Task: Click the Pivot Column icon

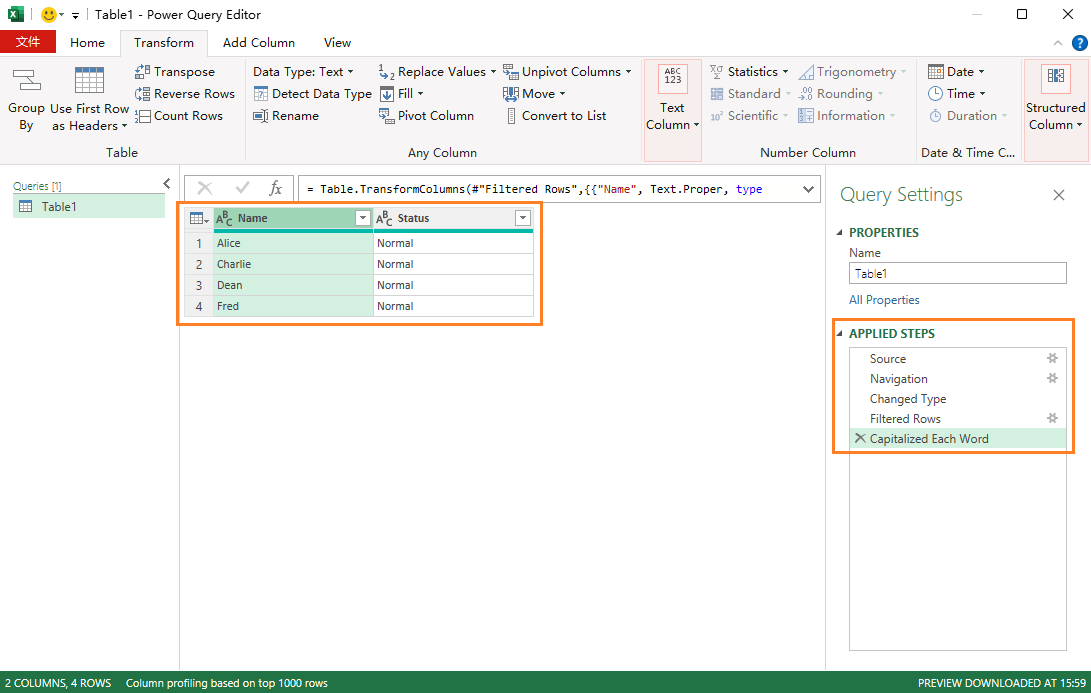Action: [387, 116]
